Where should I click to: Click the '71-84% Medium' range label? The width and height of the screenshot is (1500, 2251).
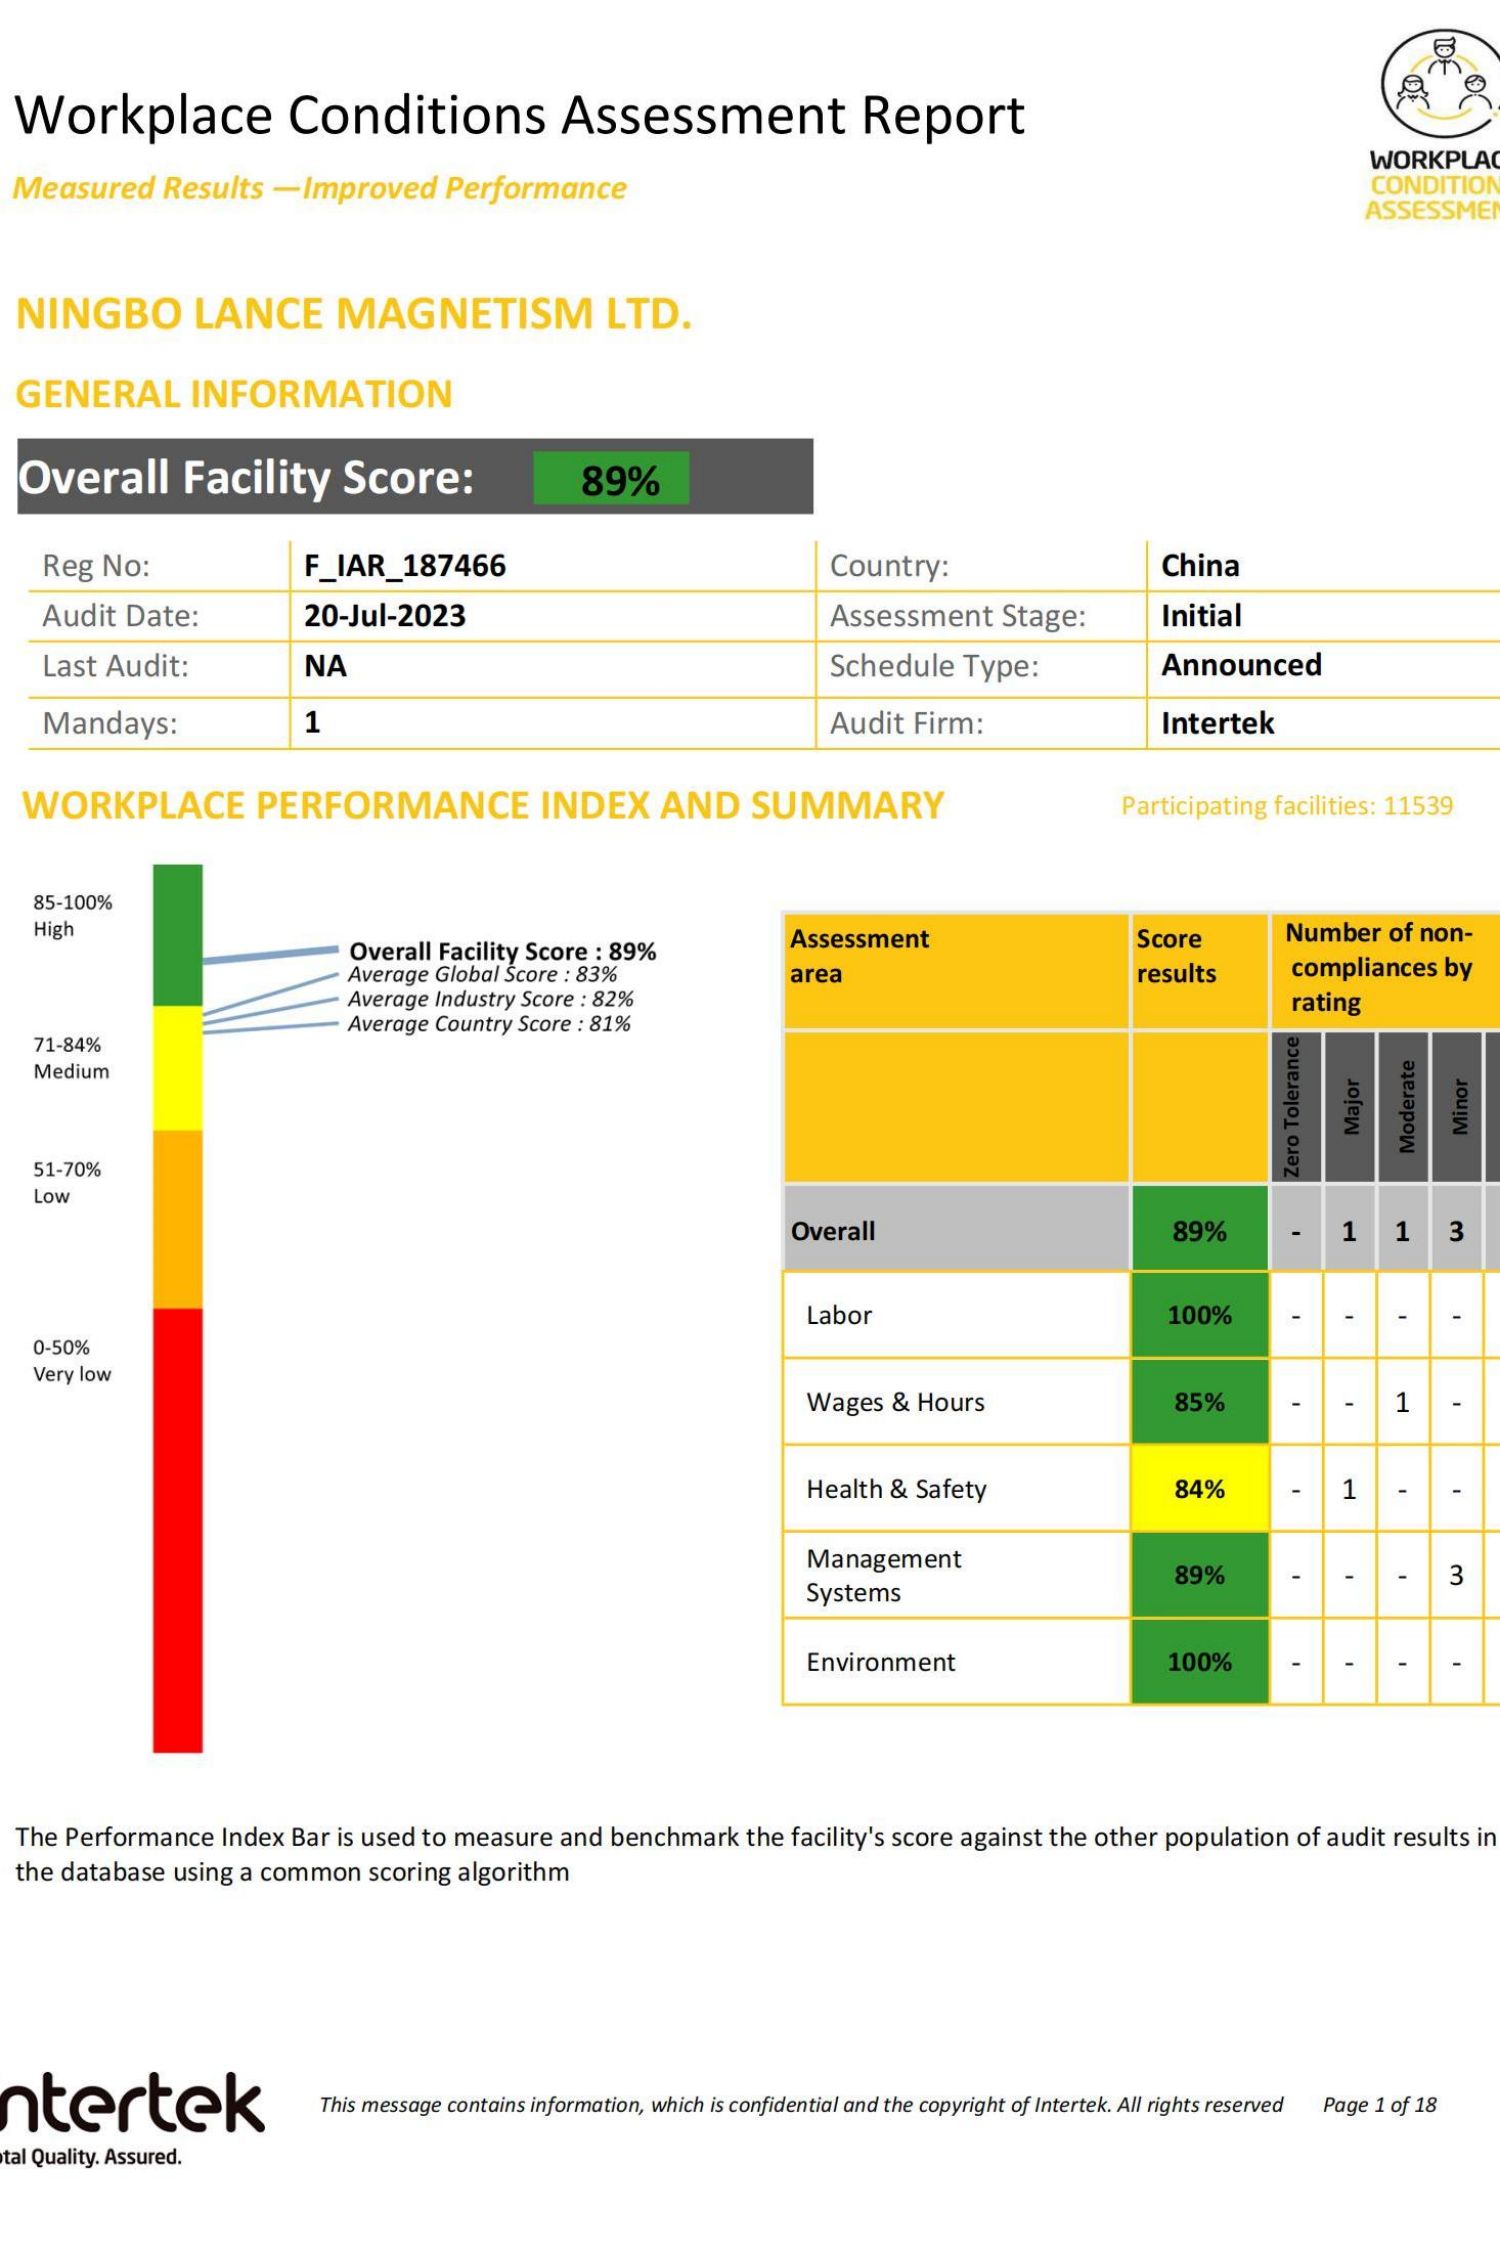click(71, 1058)
